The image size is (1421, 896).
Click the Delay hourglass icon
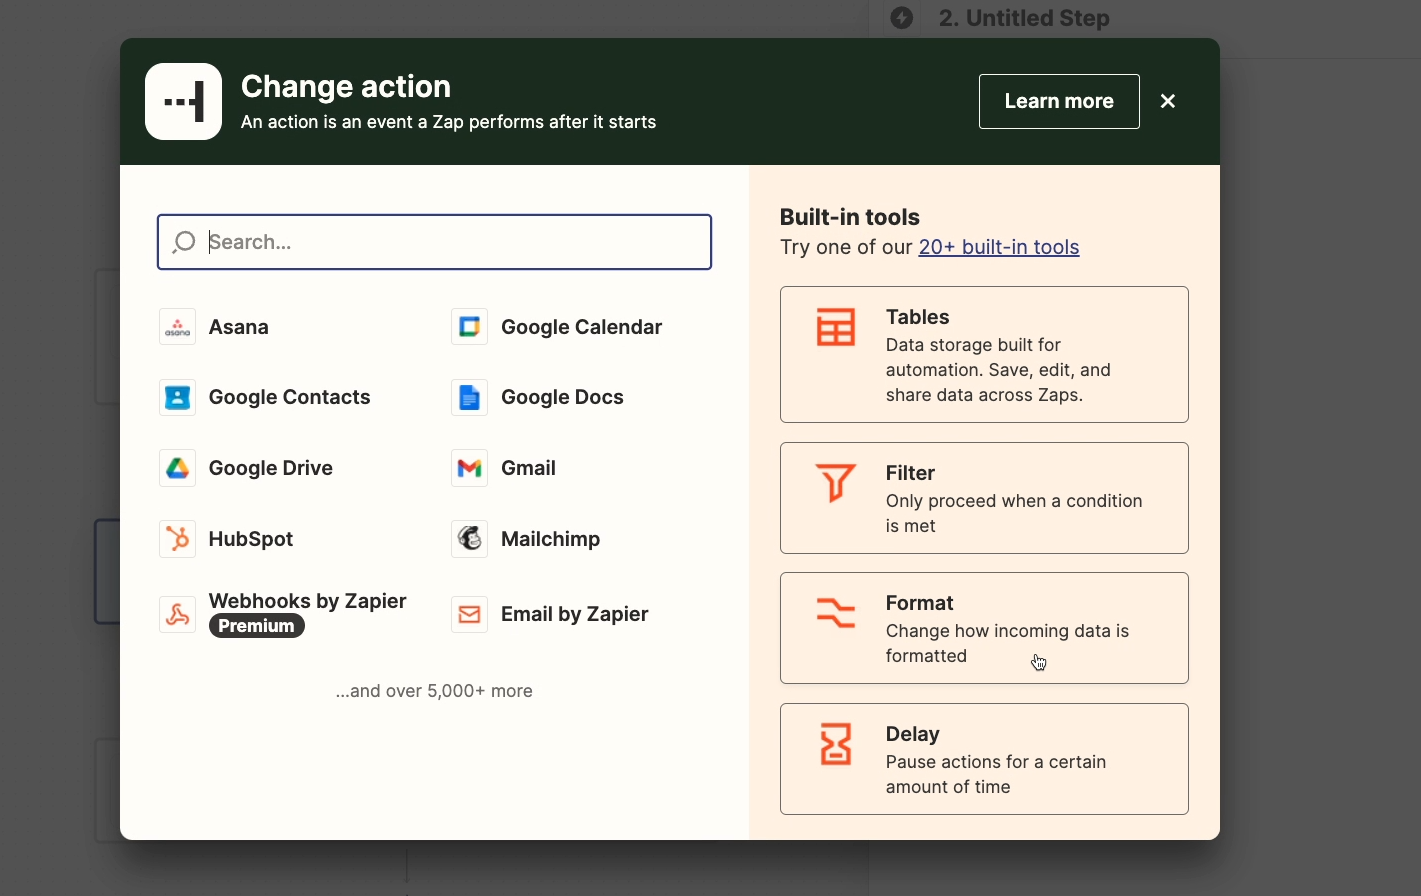point(836,745)
